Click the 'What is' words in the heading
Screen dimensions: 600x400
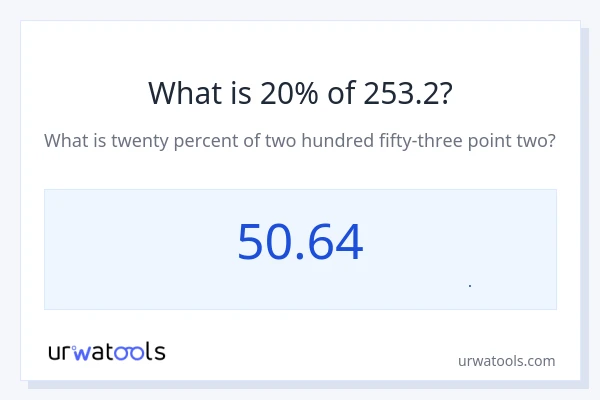(183, 93)
